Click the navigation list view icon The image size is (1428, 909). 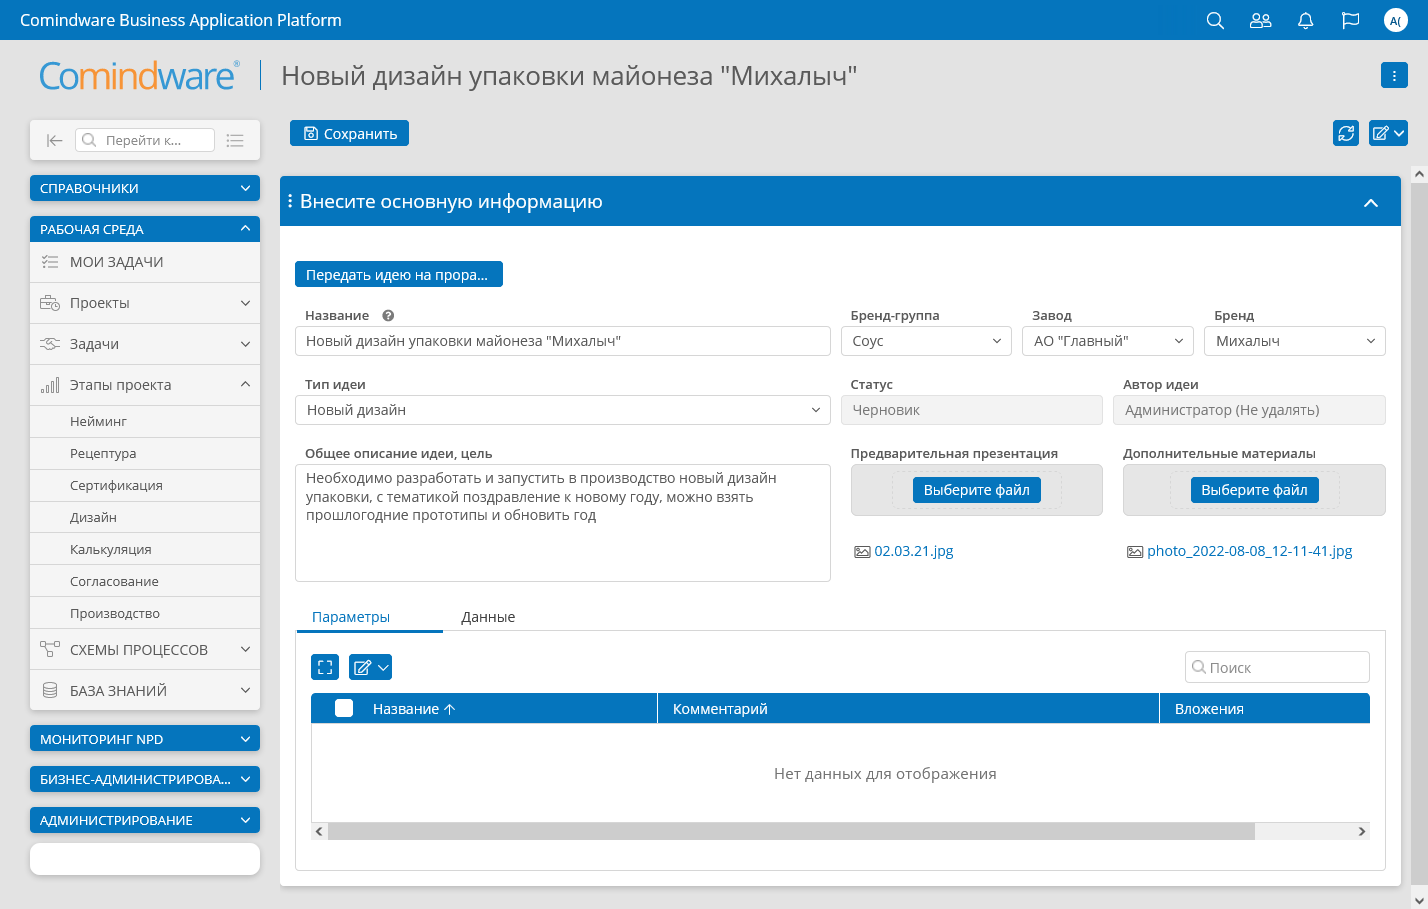click(x=235, y=140)
